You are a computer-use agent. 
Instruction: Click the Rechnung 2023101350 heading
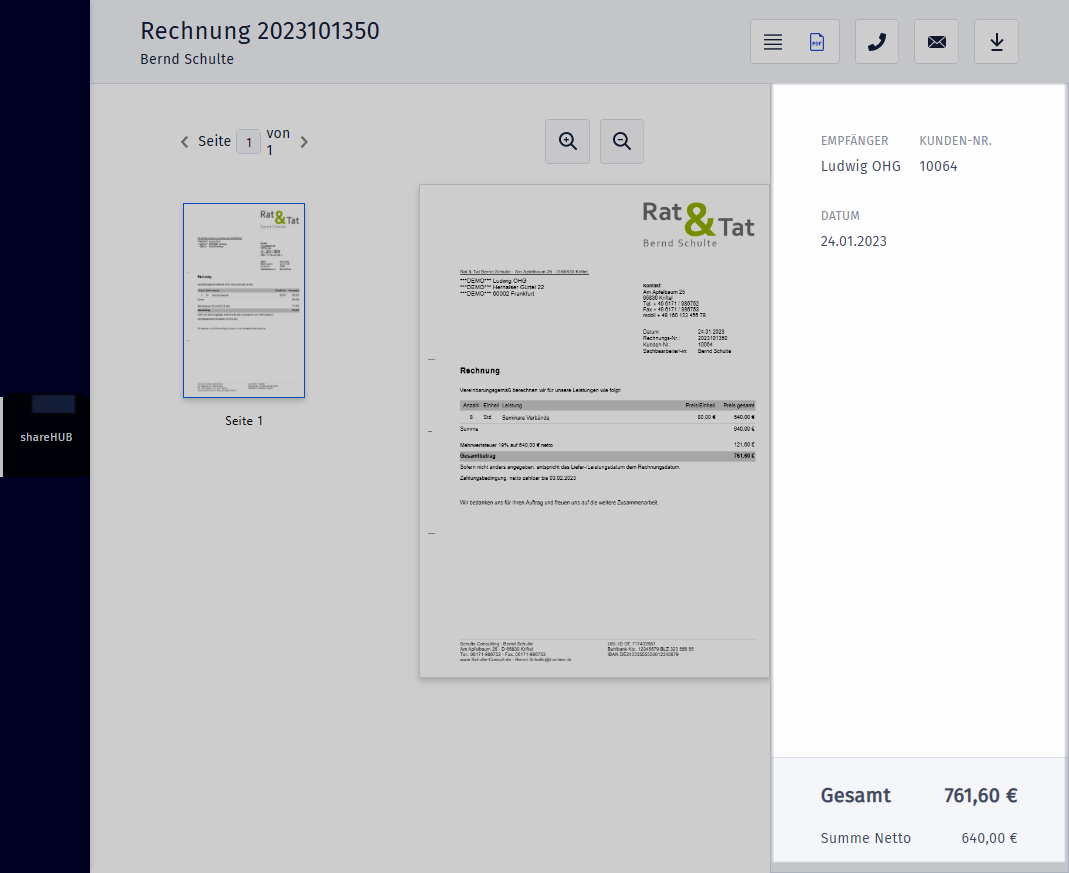(x=260, y=31)
